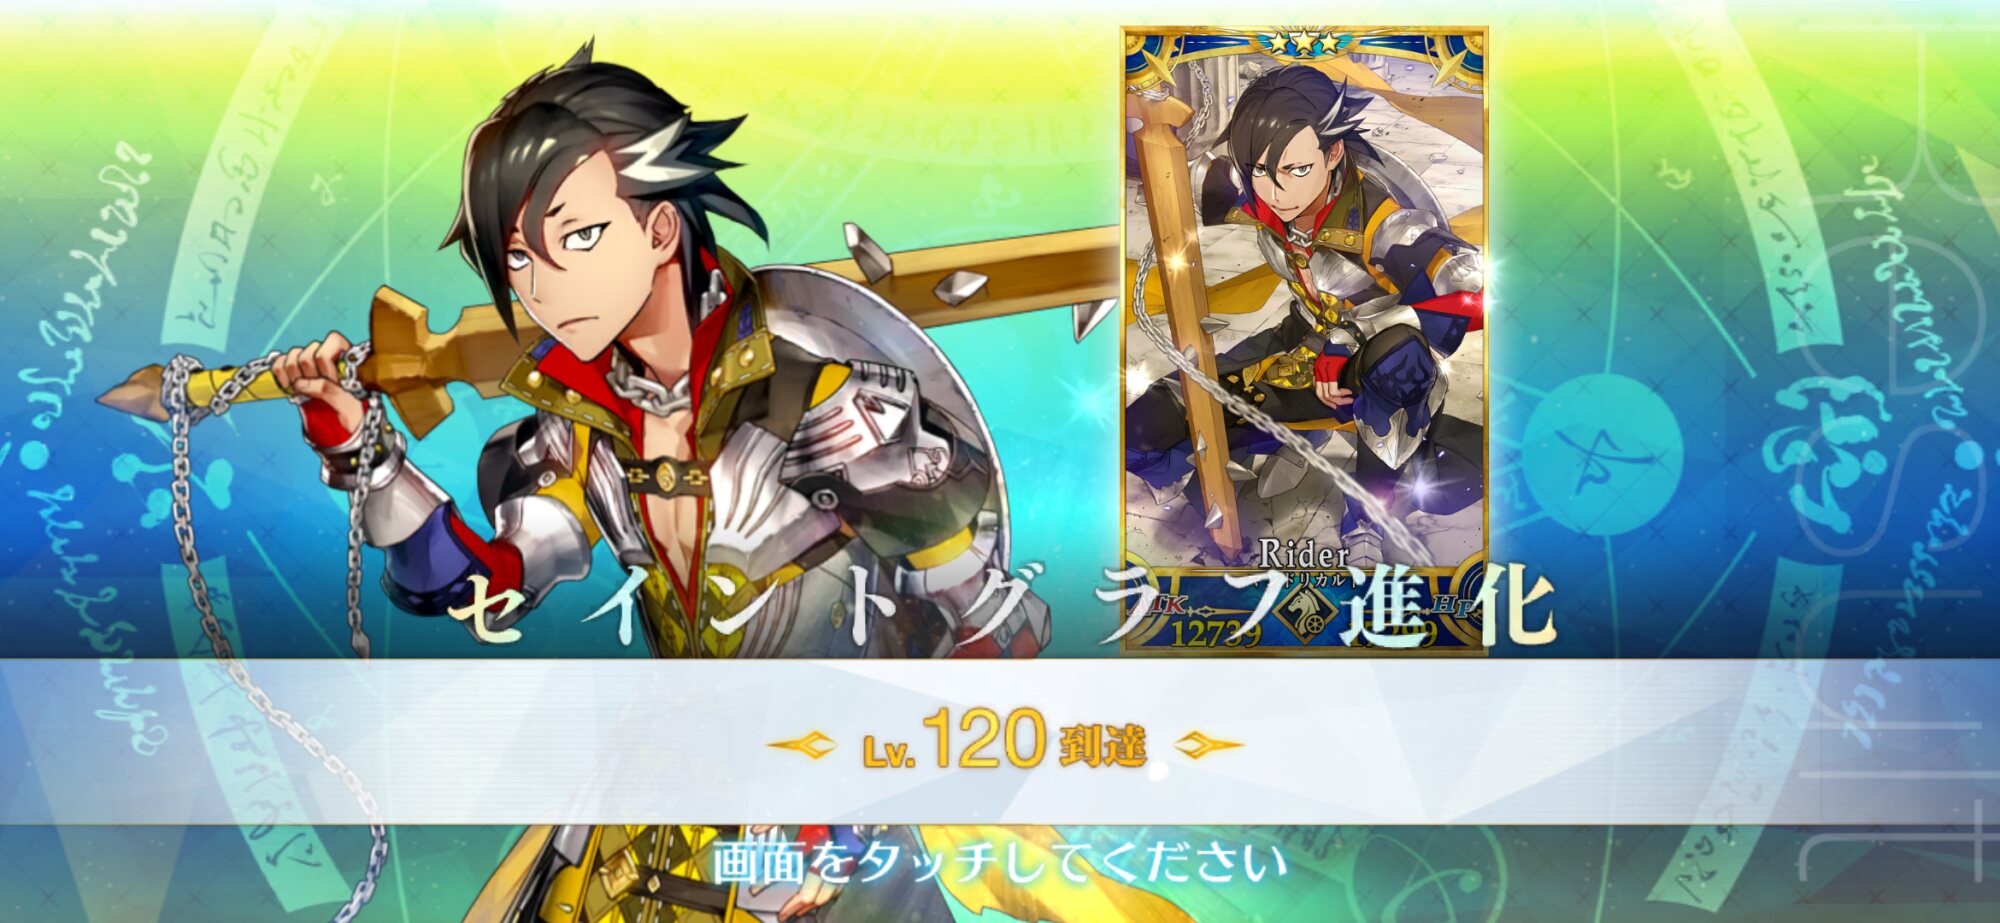Click the Rider class label on card
The height and width of the screenshot is (923, 2000).
[1303, 553]
